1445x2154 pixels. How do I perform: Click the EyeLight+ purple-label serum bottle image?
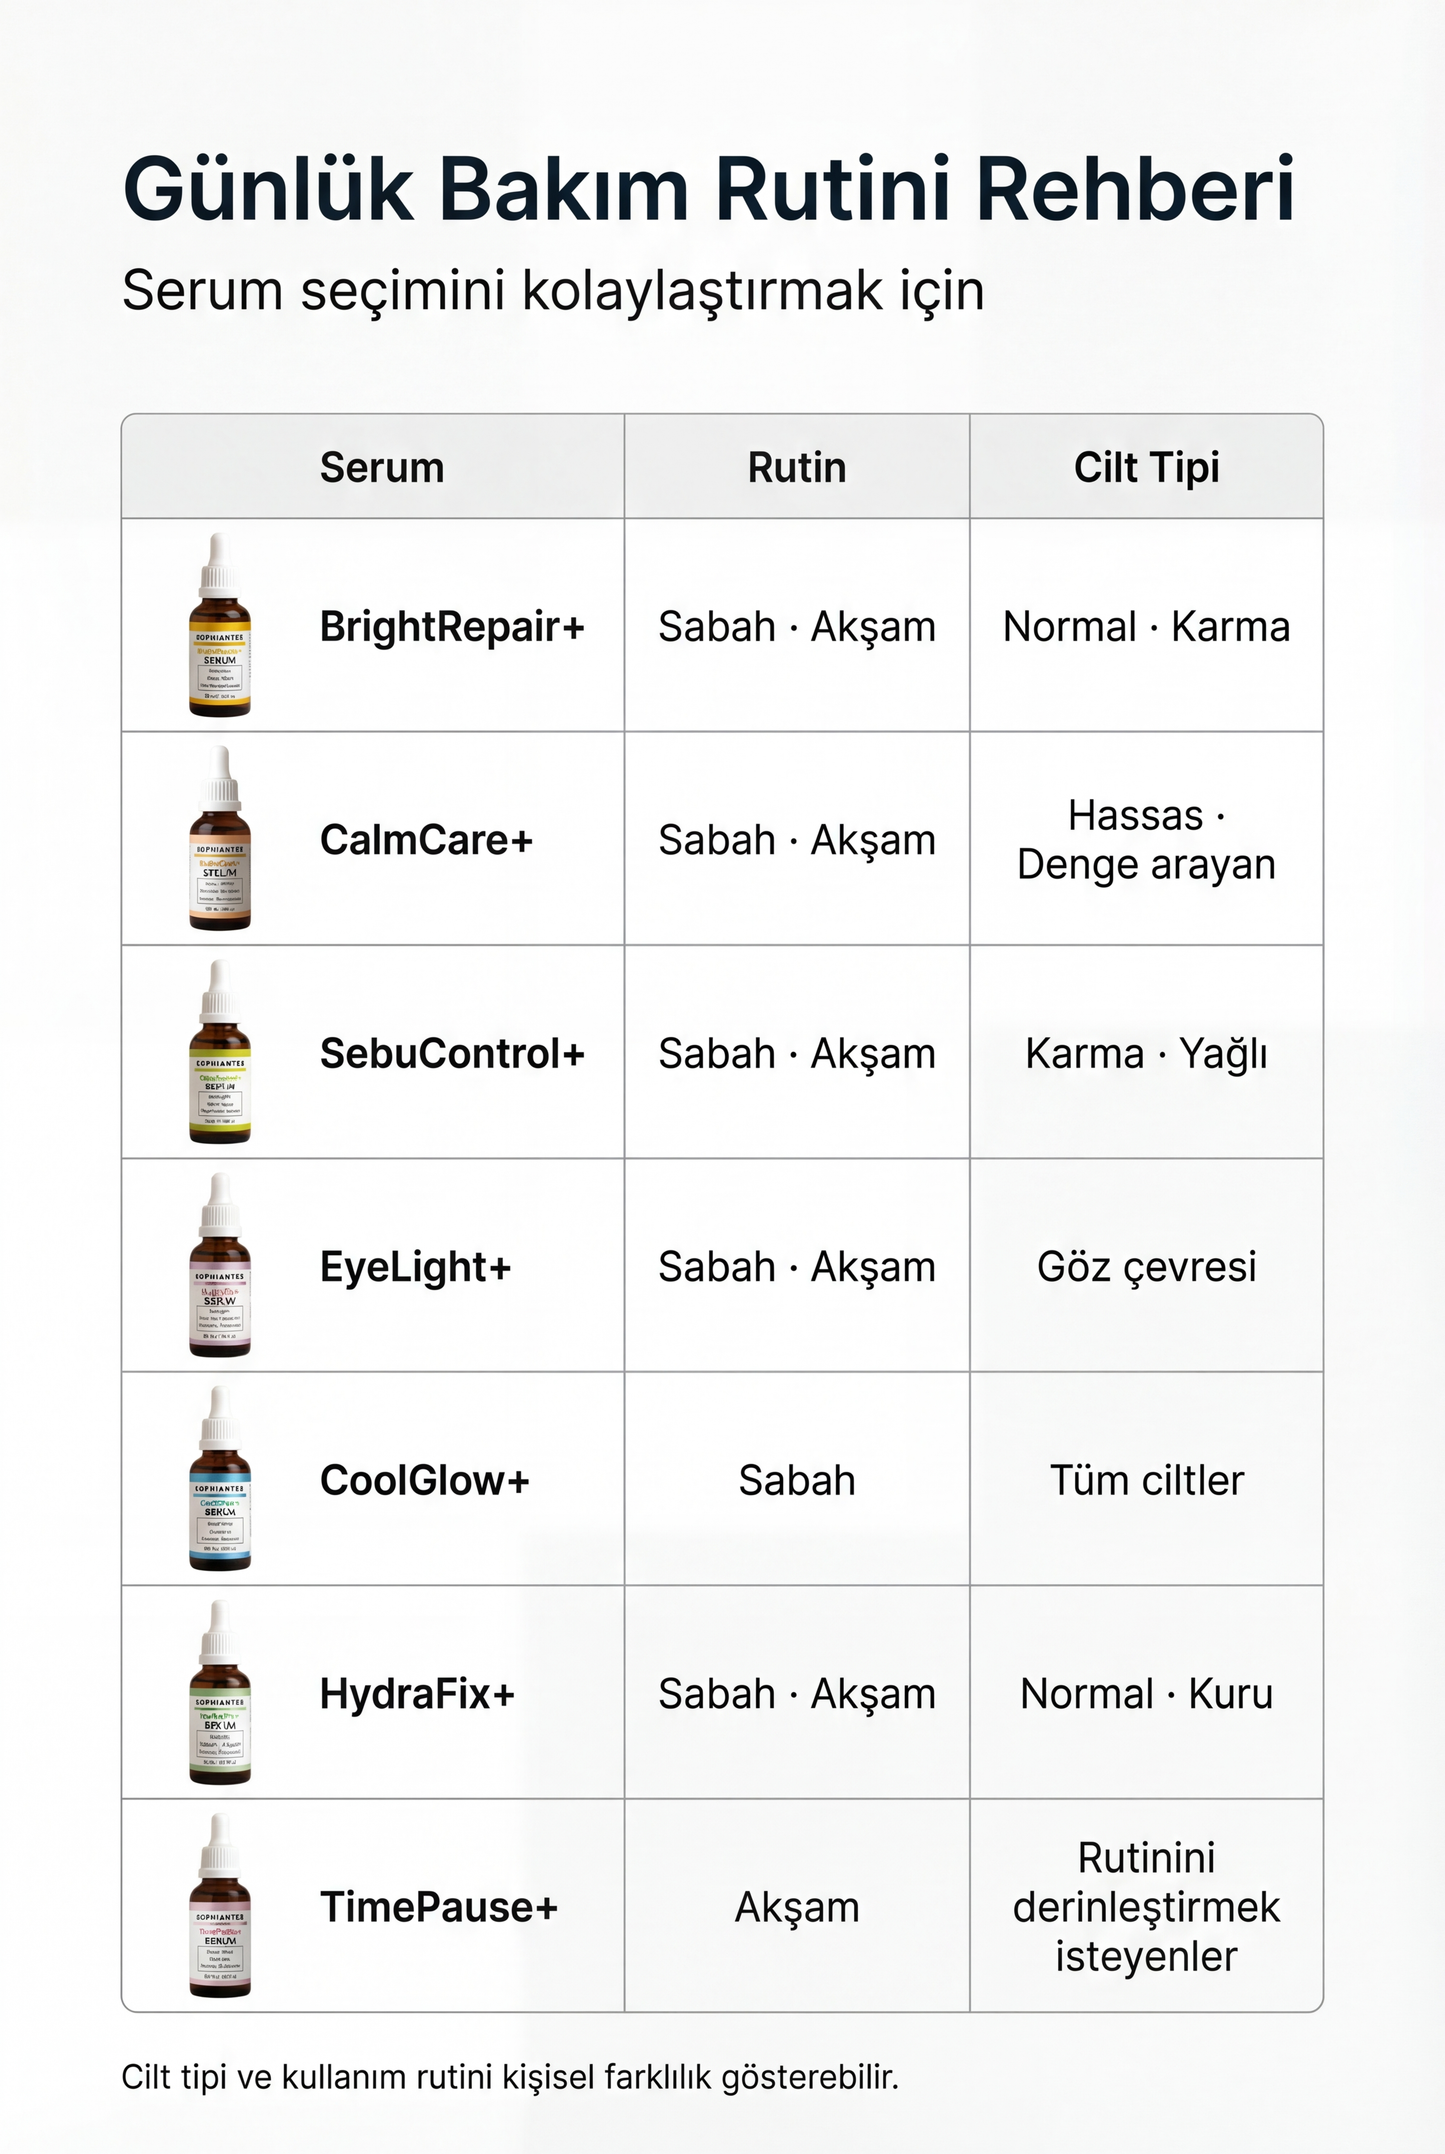coord(220,1266)
